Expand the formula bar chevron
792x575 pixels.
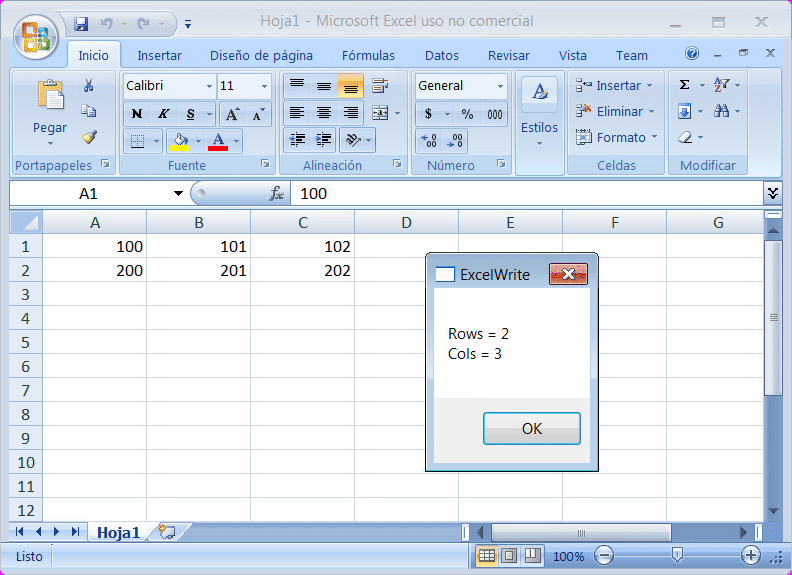coord(773,193)
